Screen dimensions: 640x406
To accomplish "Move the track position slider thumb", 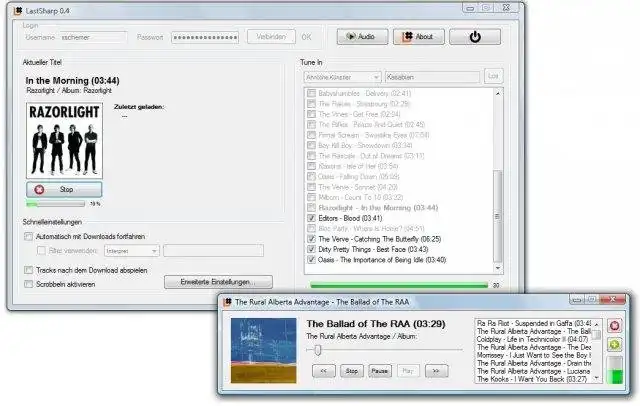I will pos(318,350).
